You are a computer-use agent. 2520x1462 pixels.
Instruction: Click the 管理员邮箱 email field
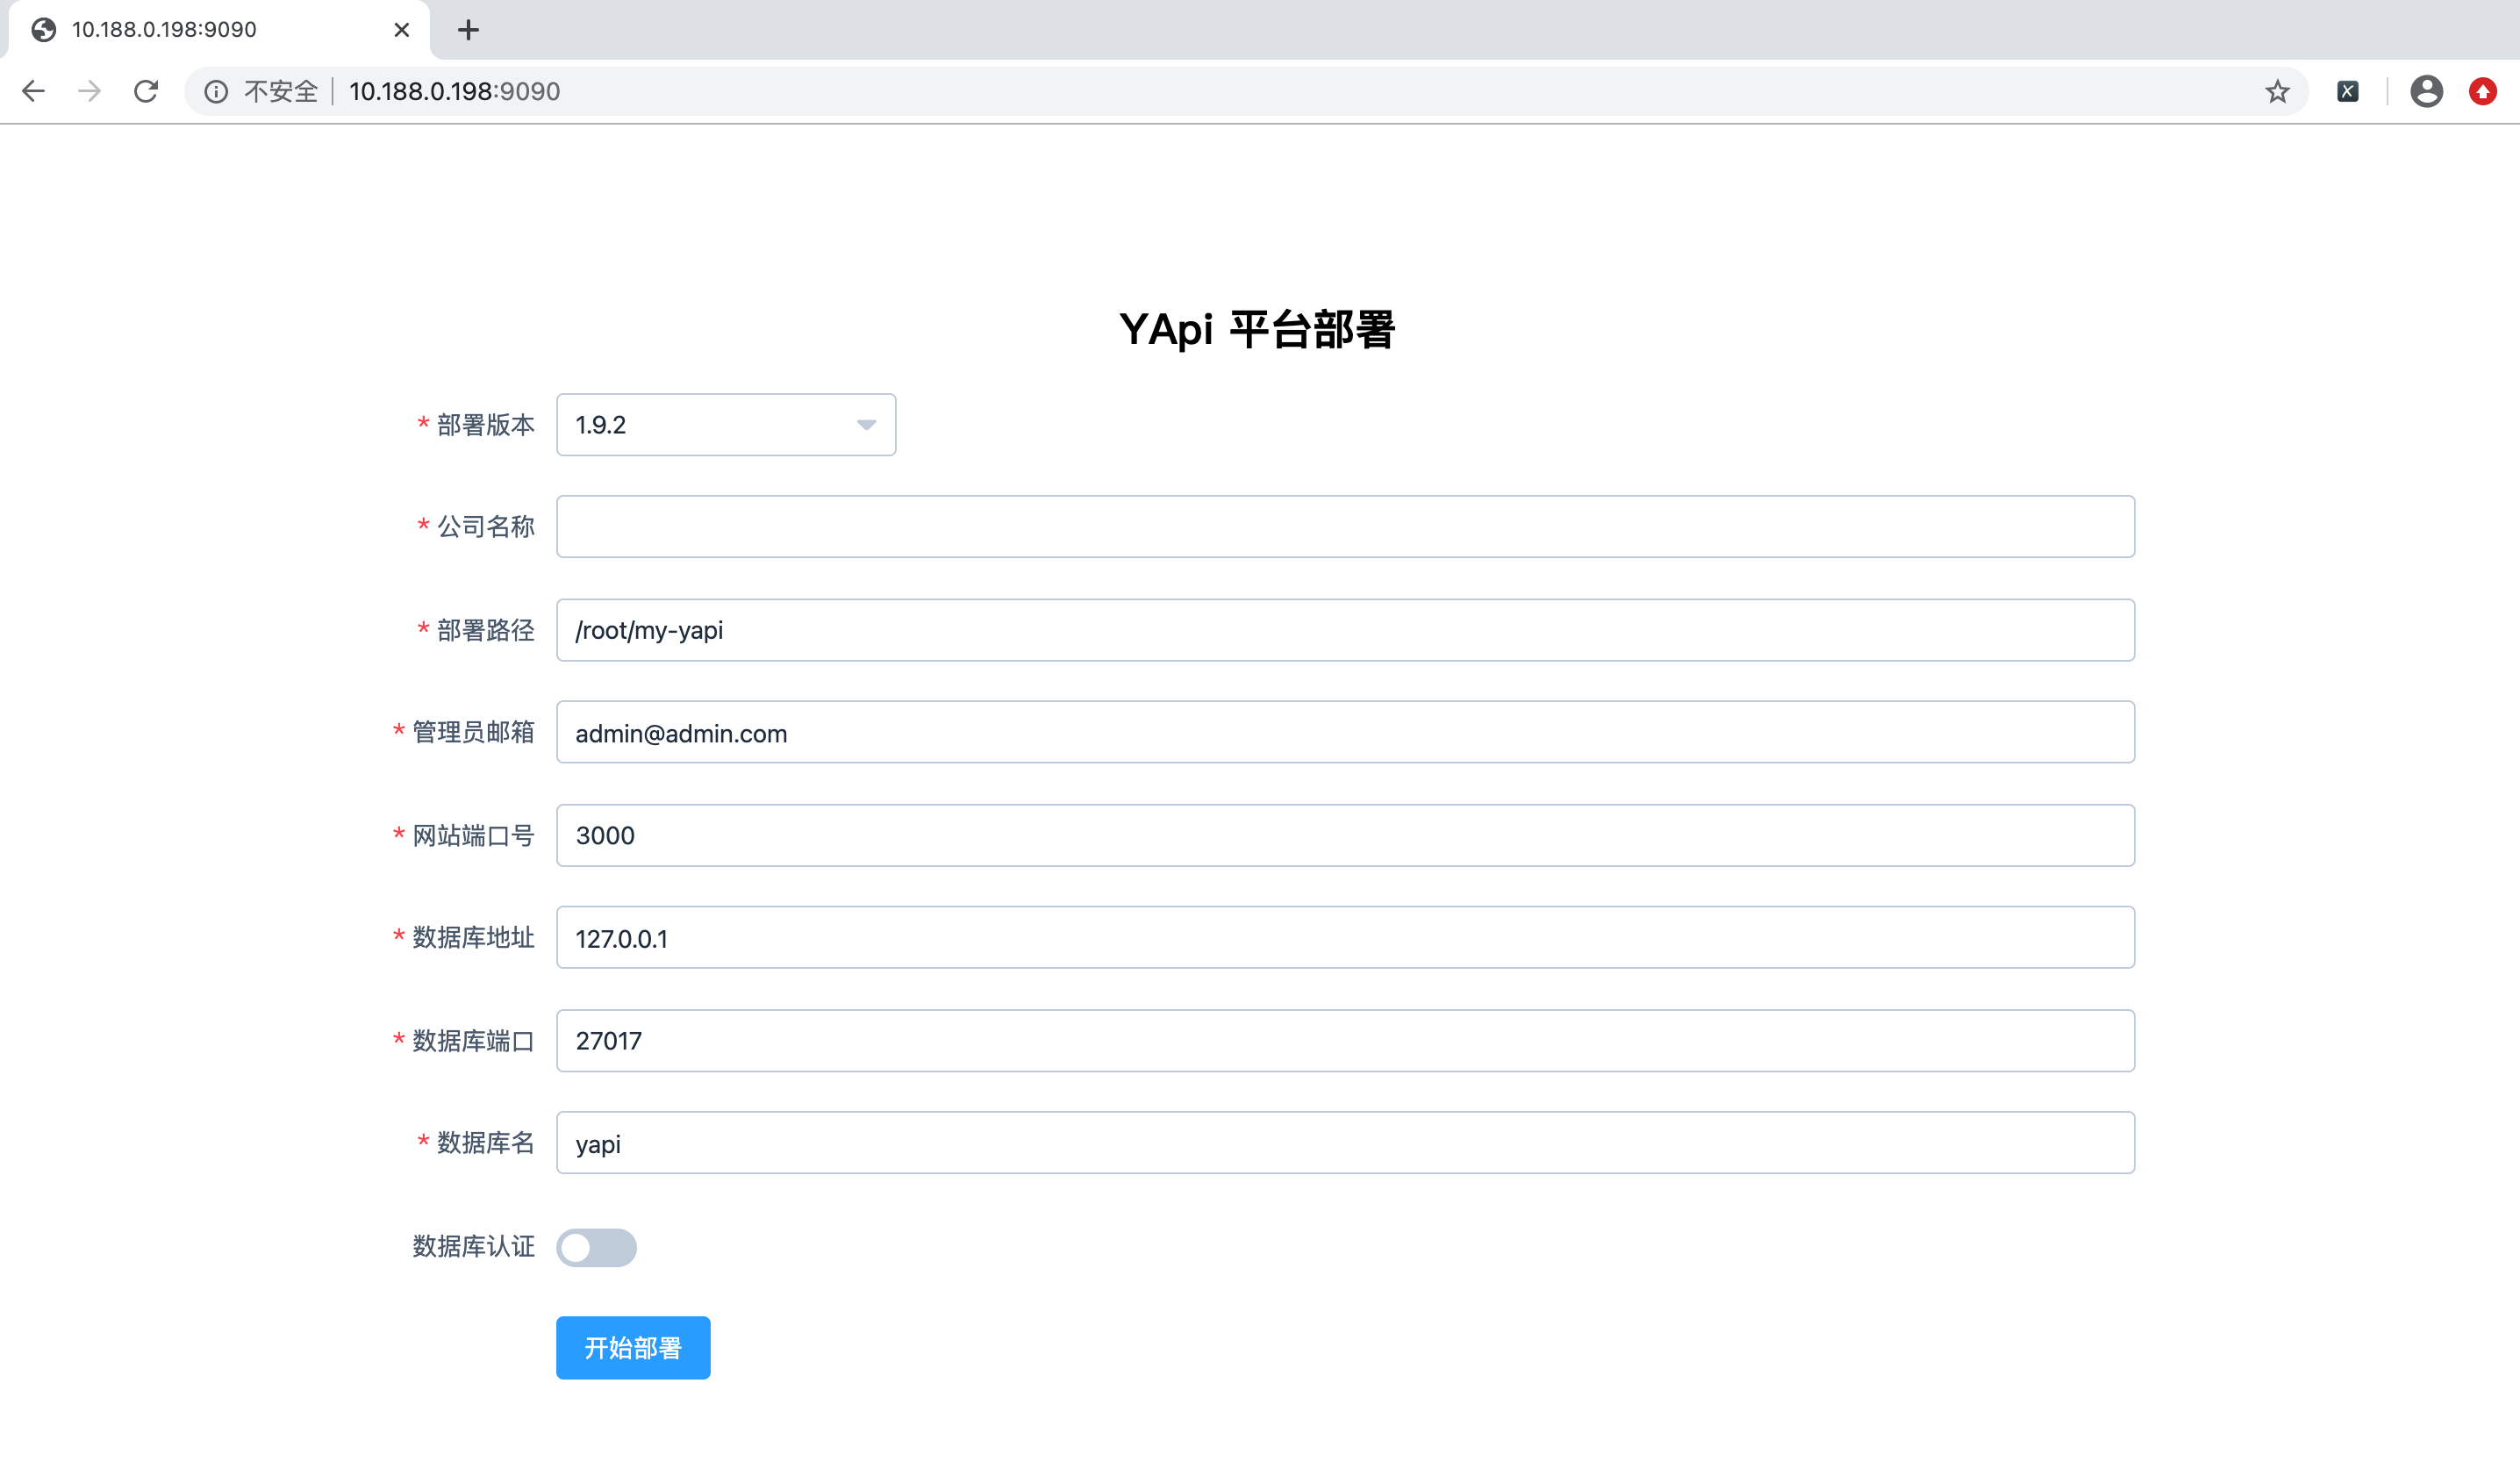(x=1345, y=732)
